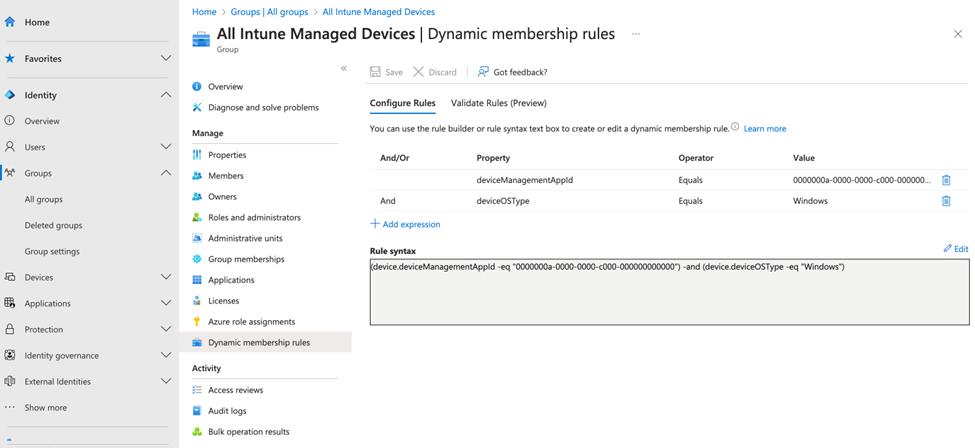This screenshot has height=448, width=975.
Task: Open Deleted groups in sidebar
Action: (x=53, y=225)
